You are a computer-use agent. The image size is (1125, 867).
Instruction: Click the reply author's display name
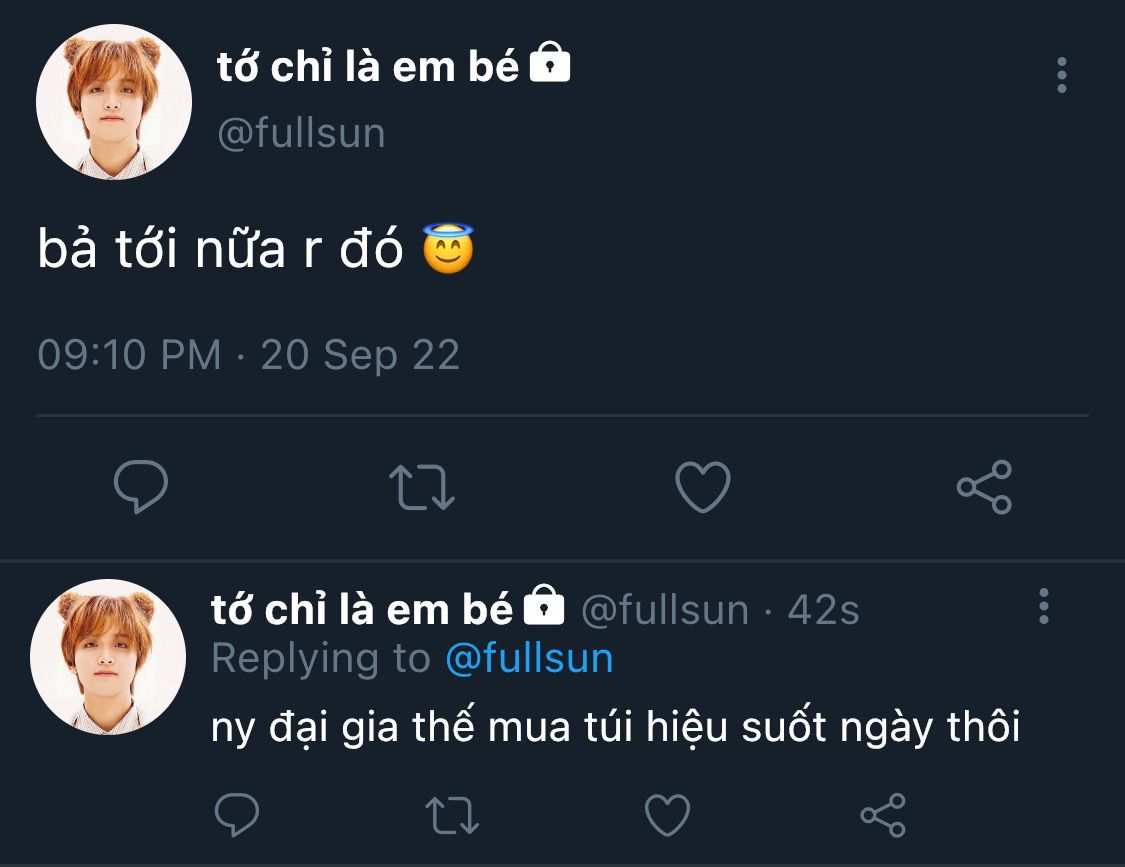click(x=362, y=609)
